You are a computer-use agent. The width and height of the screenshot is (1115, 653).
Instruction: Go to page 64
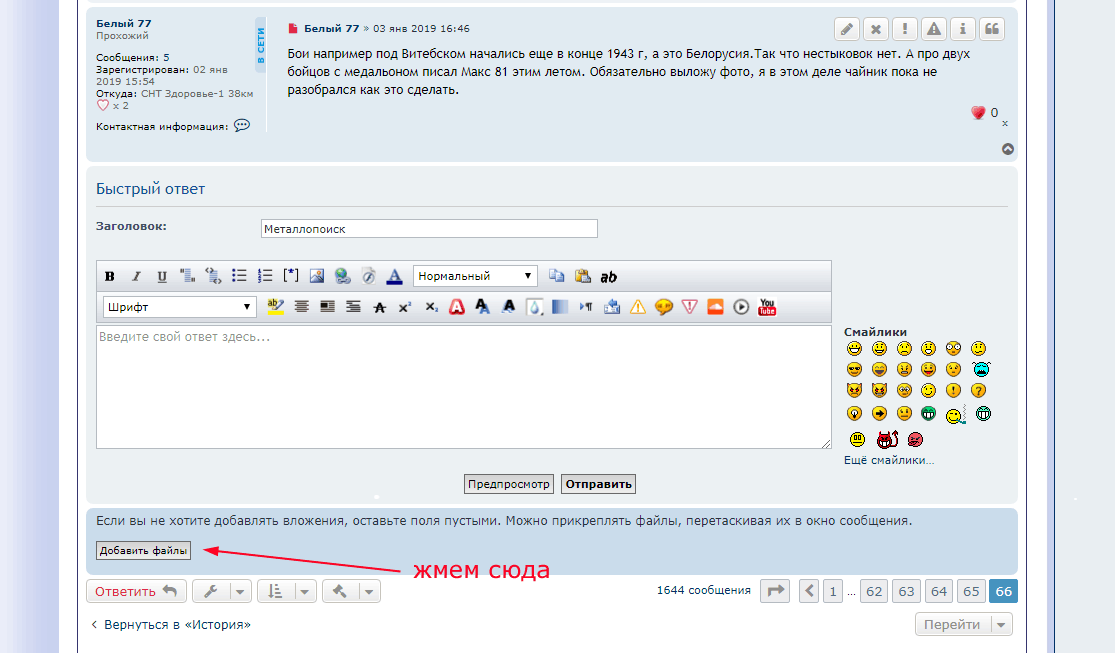(x=938, y=591)
